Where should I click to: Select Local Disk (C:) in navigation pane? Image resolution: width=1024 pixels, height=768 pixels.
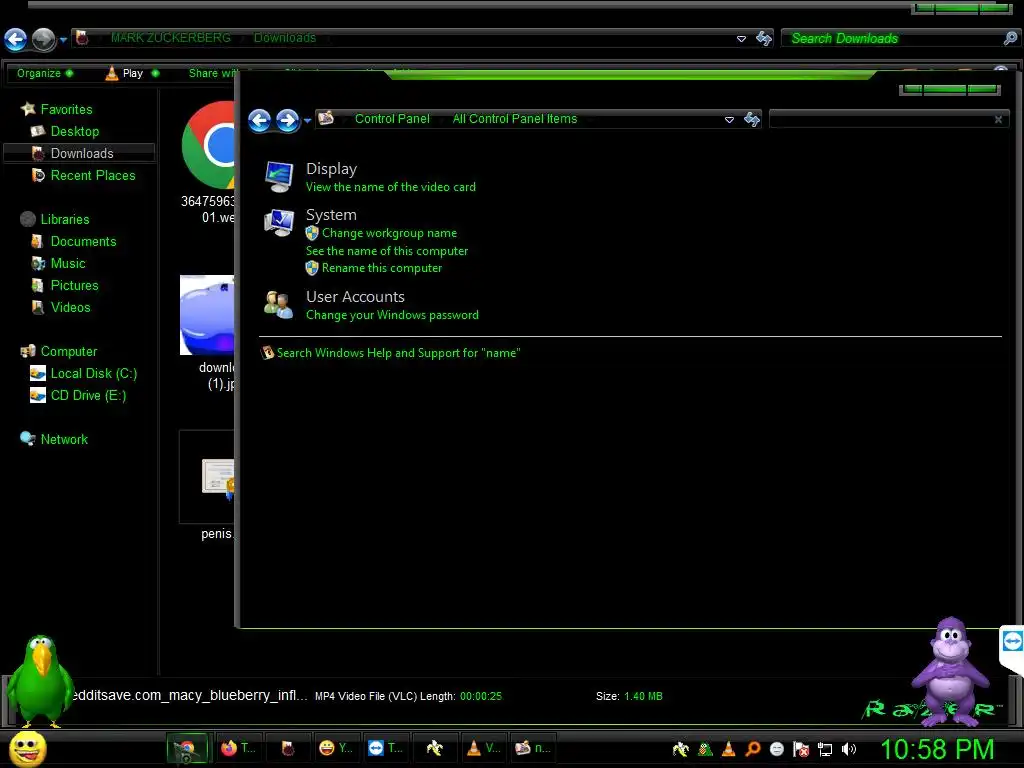point(93,374)
